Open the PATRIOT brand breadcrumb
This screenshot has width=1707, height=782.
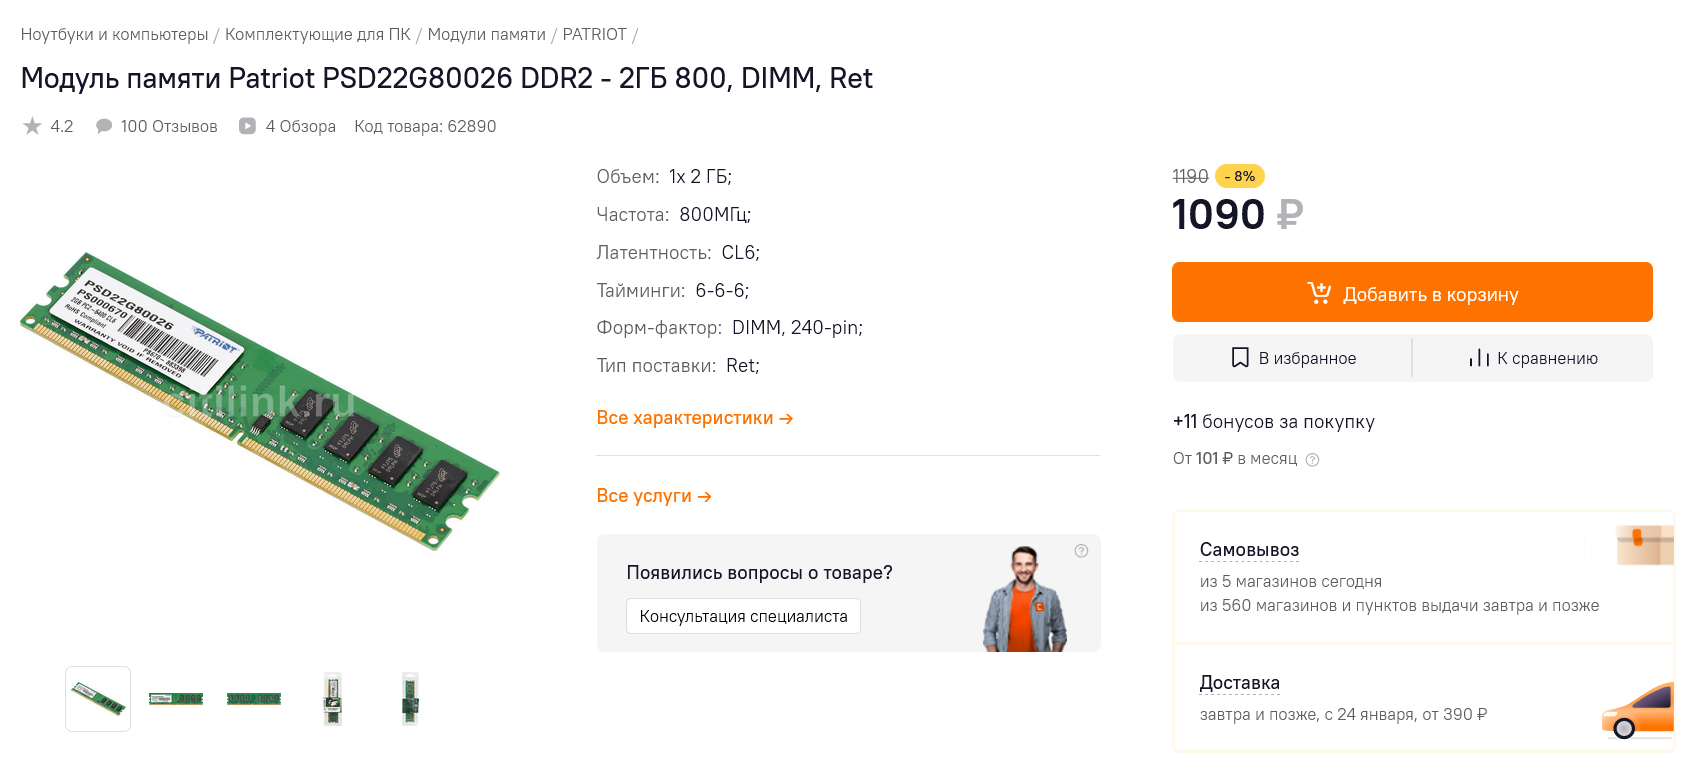pyautogui.click(x=594, y=34)
